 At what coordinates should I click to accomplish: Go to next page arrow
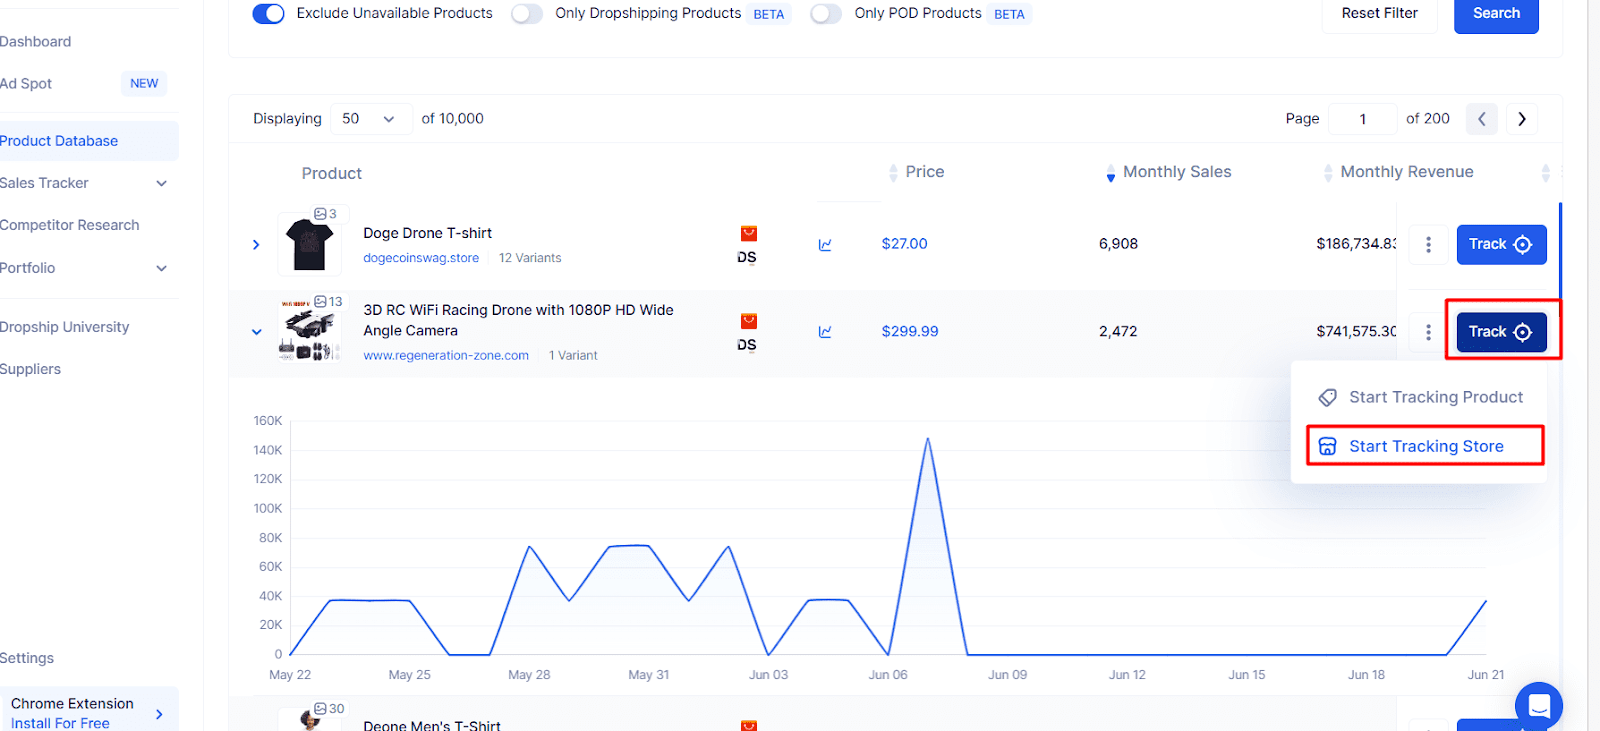(x=1522, y=119)
